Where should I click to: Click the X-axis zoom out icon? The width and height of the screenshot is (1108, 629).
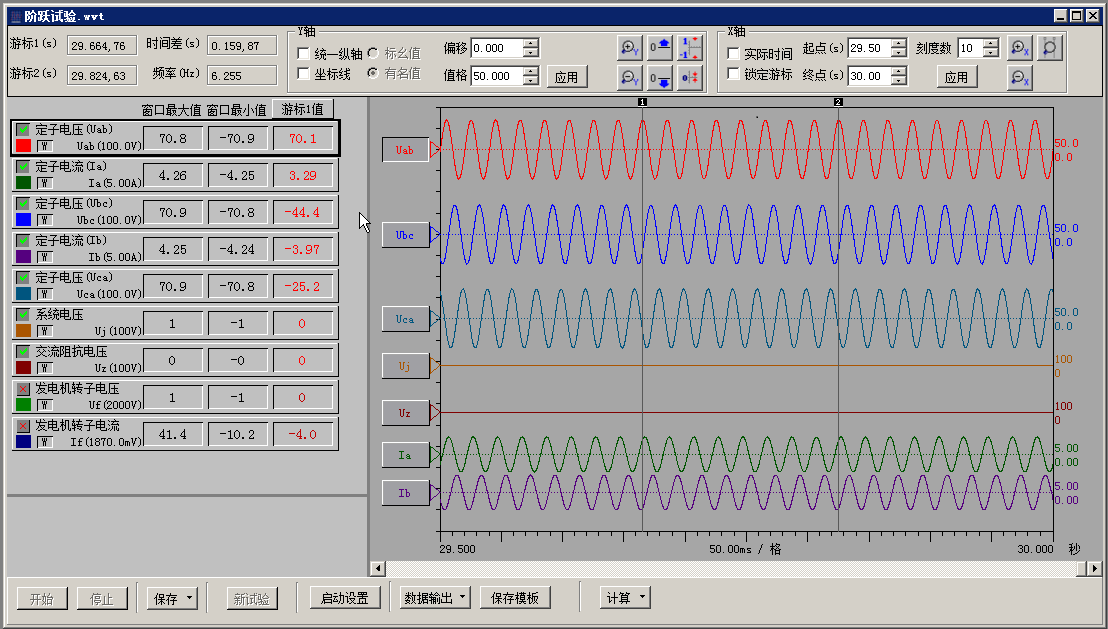pyautogui.click(x=1020, y=77)
